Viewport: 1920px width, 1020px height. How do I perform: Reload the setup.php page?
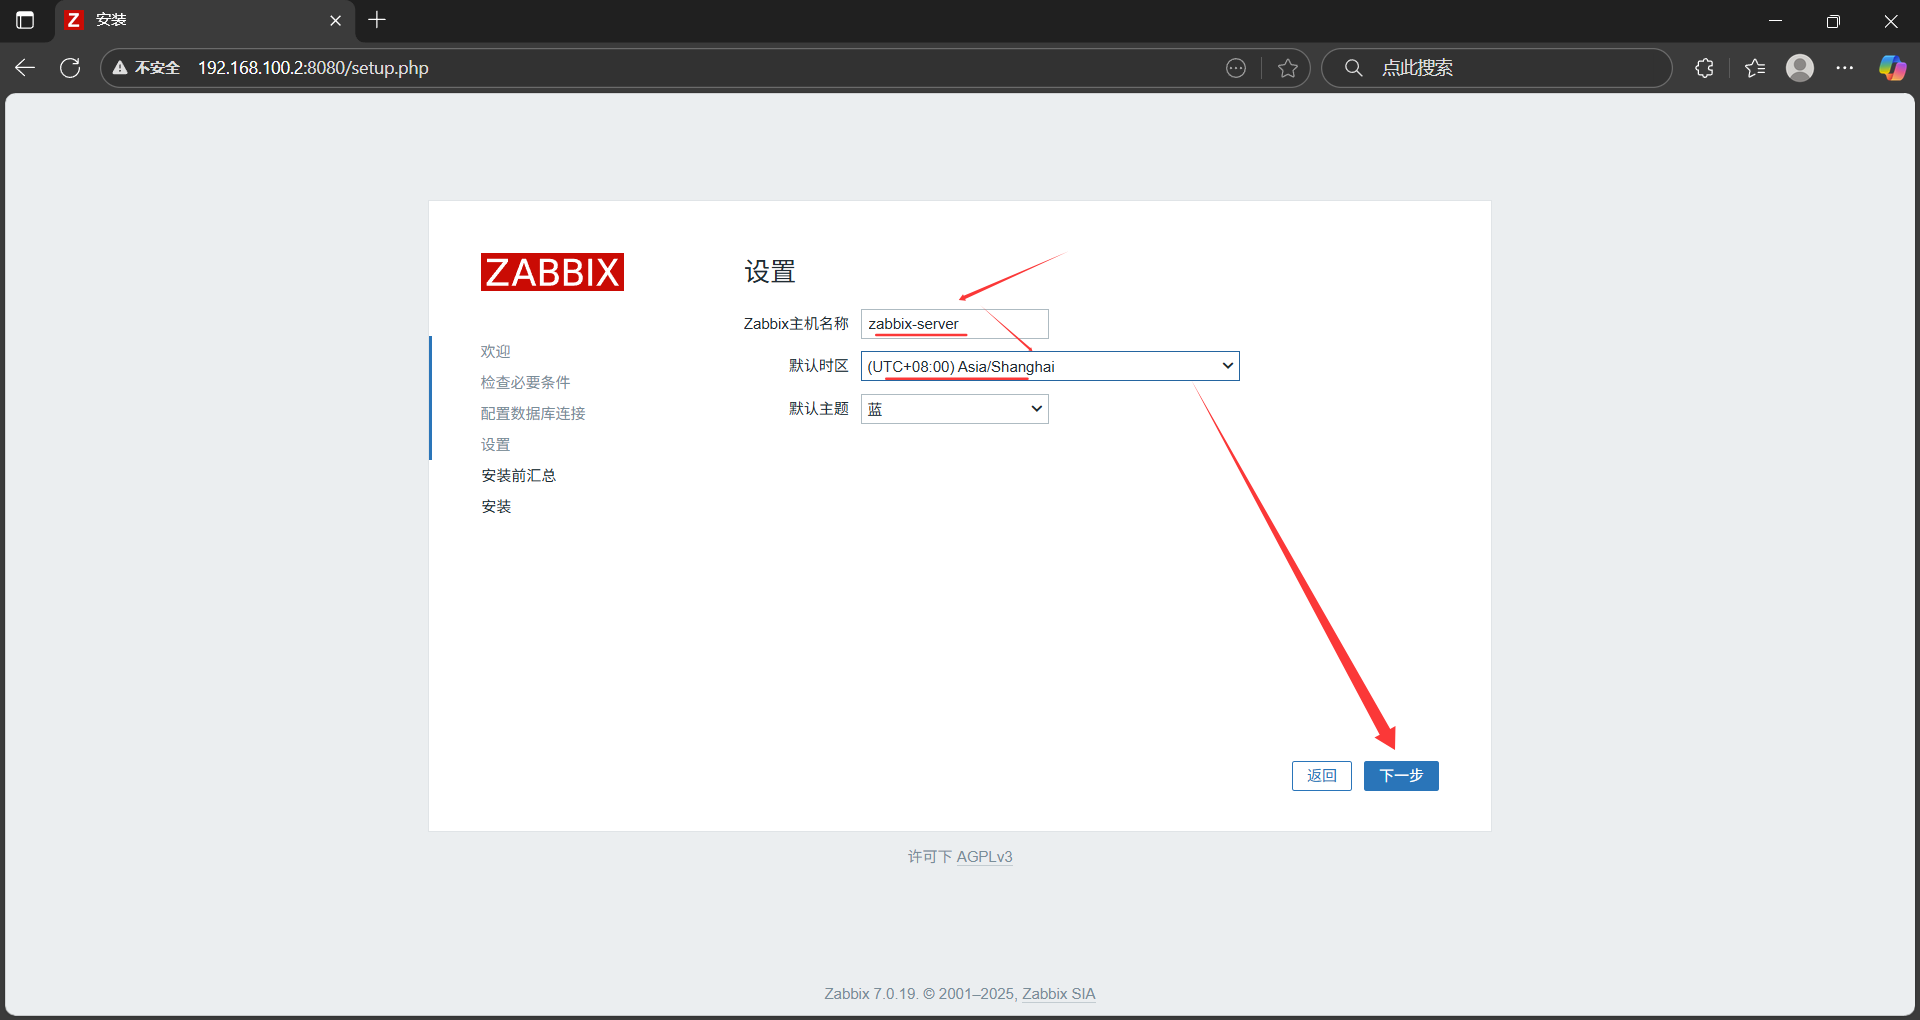[x=70, y=68]
